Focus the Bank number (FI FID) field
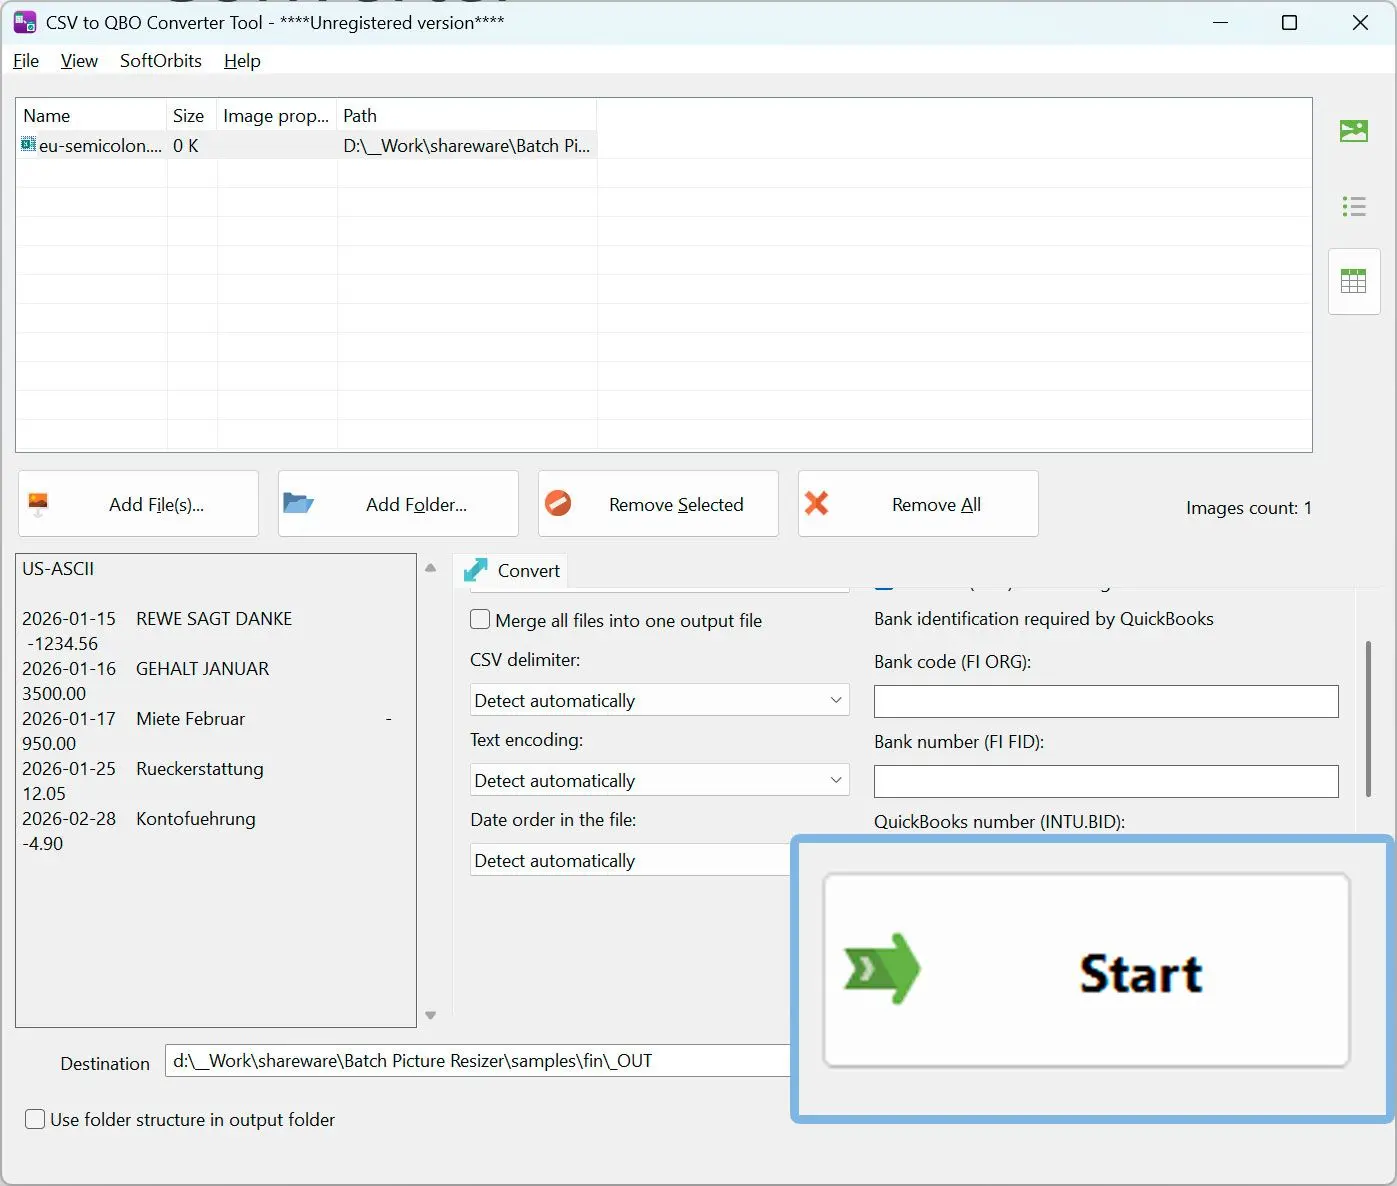Viewport: 1397px width, 1186px height. [1106, 781]
